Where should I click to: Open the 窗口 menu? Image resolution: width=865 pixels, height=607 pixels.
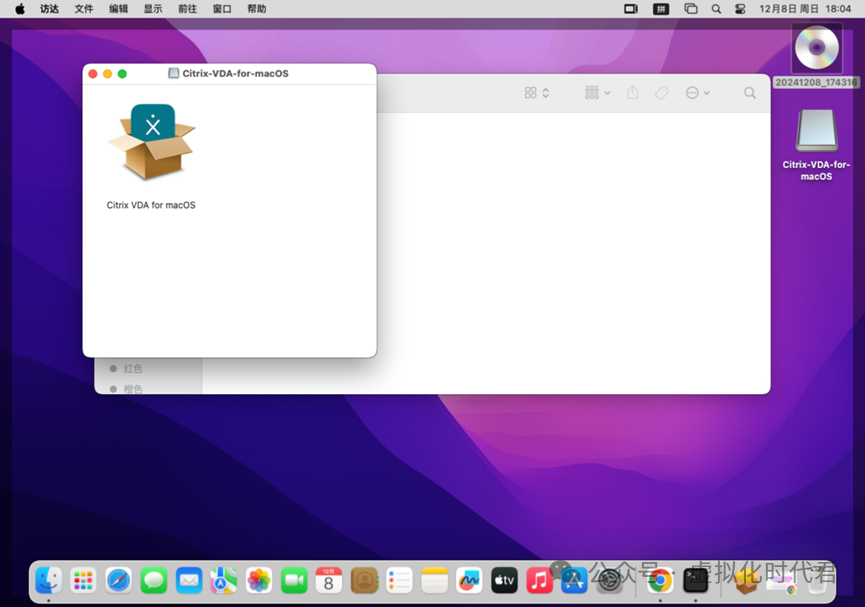click(222, 9)
